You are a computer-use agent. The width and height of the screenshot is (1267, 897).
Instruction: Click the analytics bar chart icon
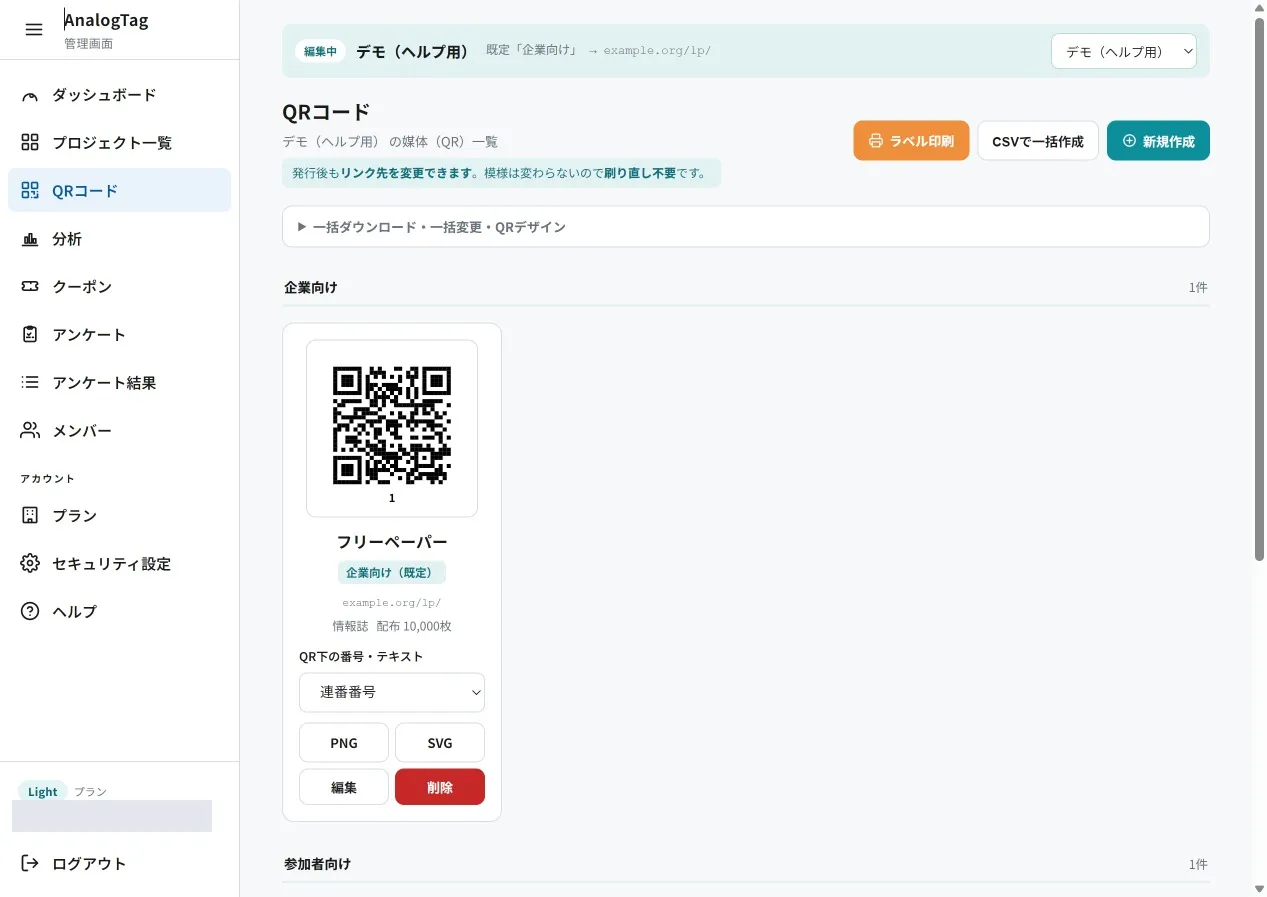(30, 239)
